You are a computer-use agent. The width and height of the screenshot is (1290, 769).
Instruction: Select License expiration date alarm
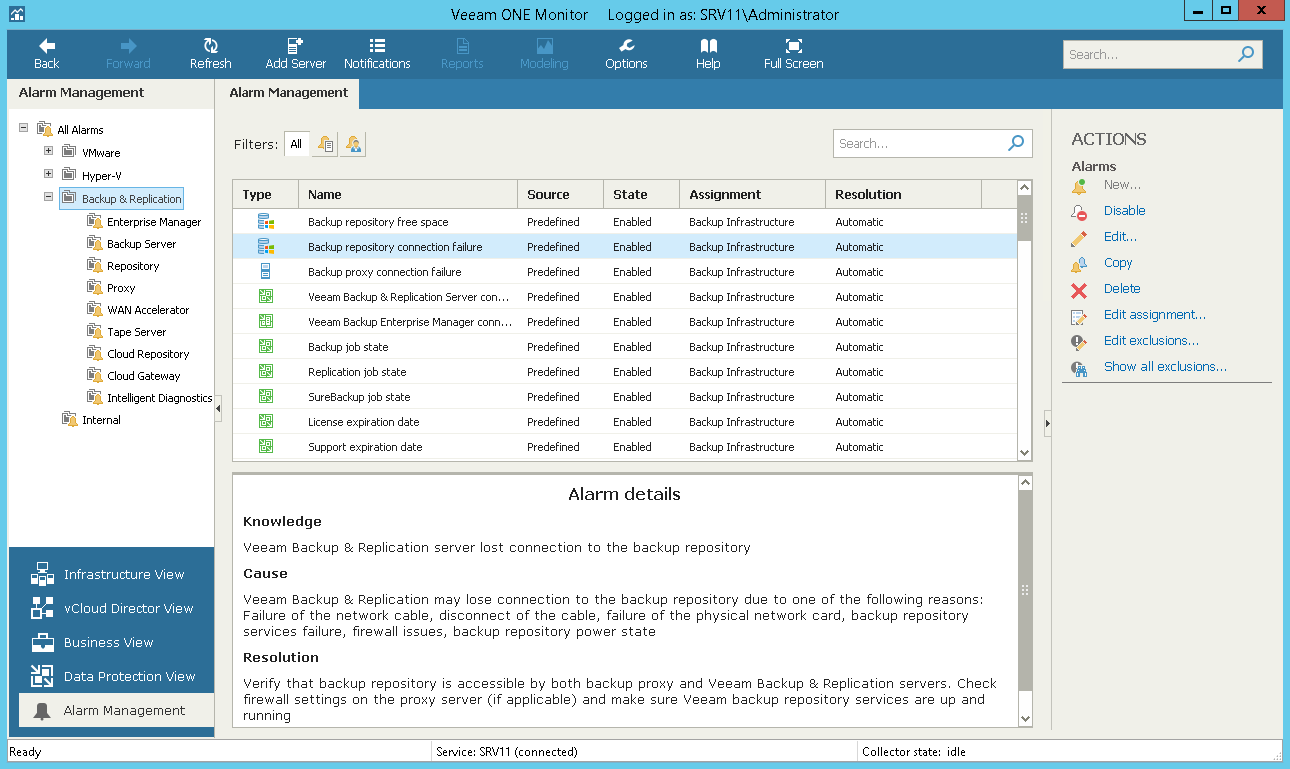click(x=625, y=422)
